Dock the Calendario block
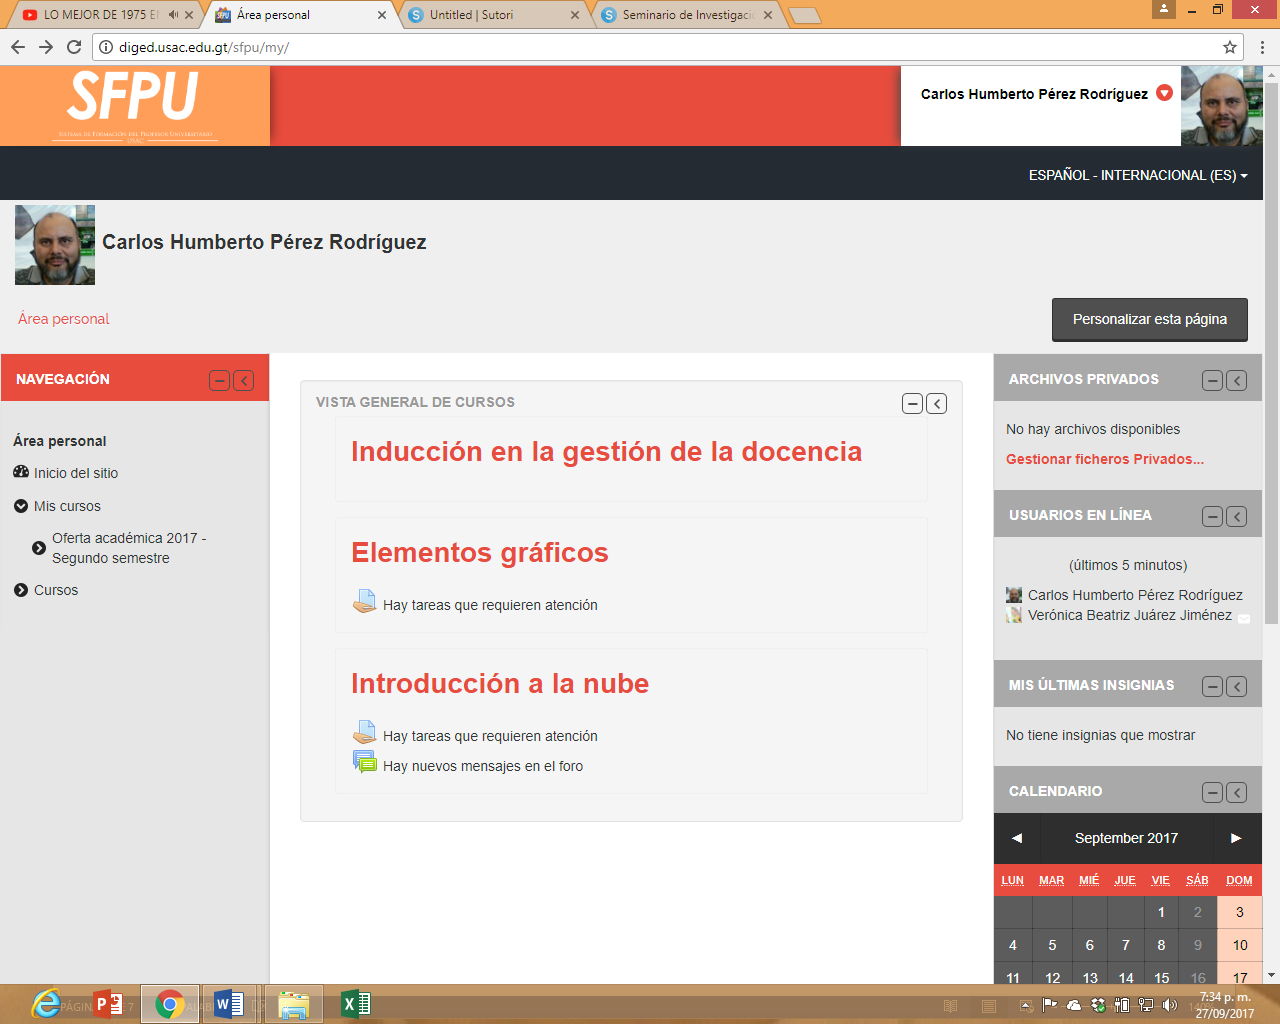1280x1024 pixels. coord(1237,792)
